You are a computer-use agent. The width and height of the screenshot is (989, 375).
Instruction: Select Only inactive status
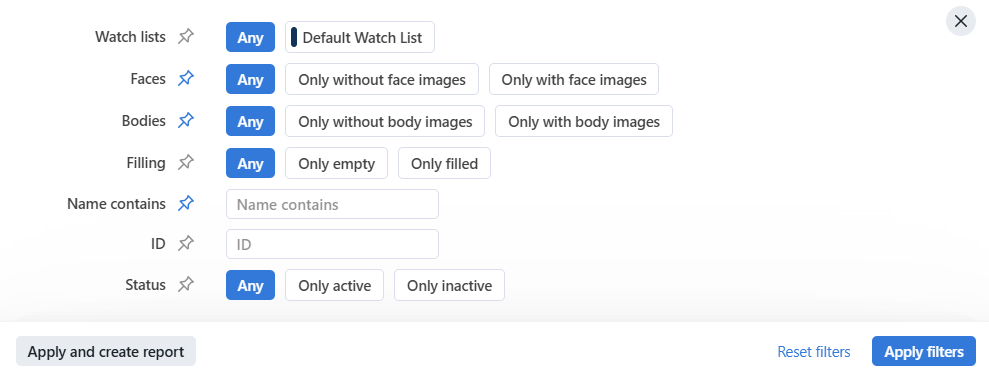click(x=449, y=286)
